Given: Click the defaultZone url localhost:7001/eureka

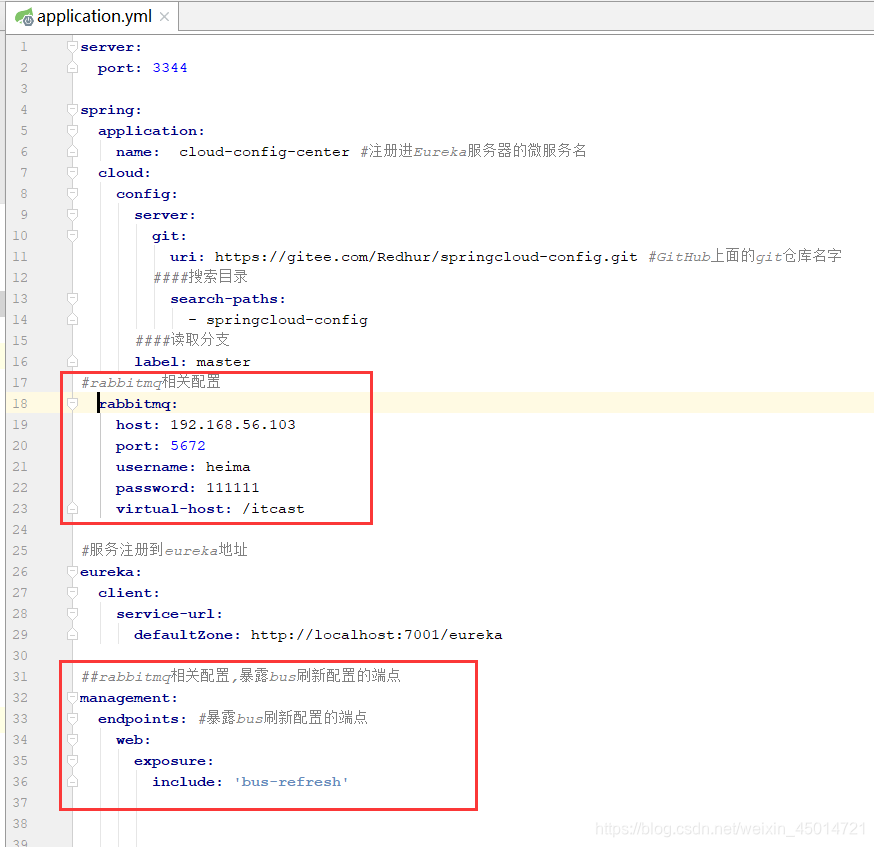Looking at the screenshot, I should coord(376,635).
